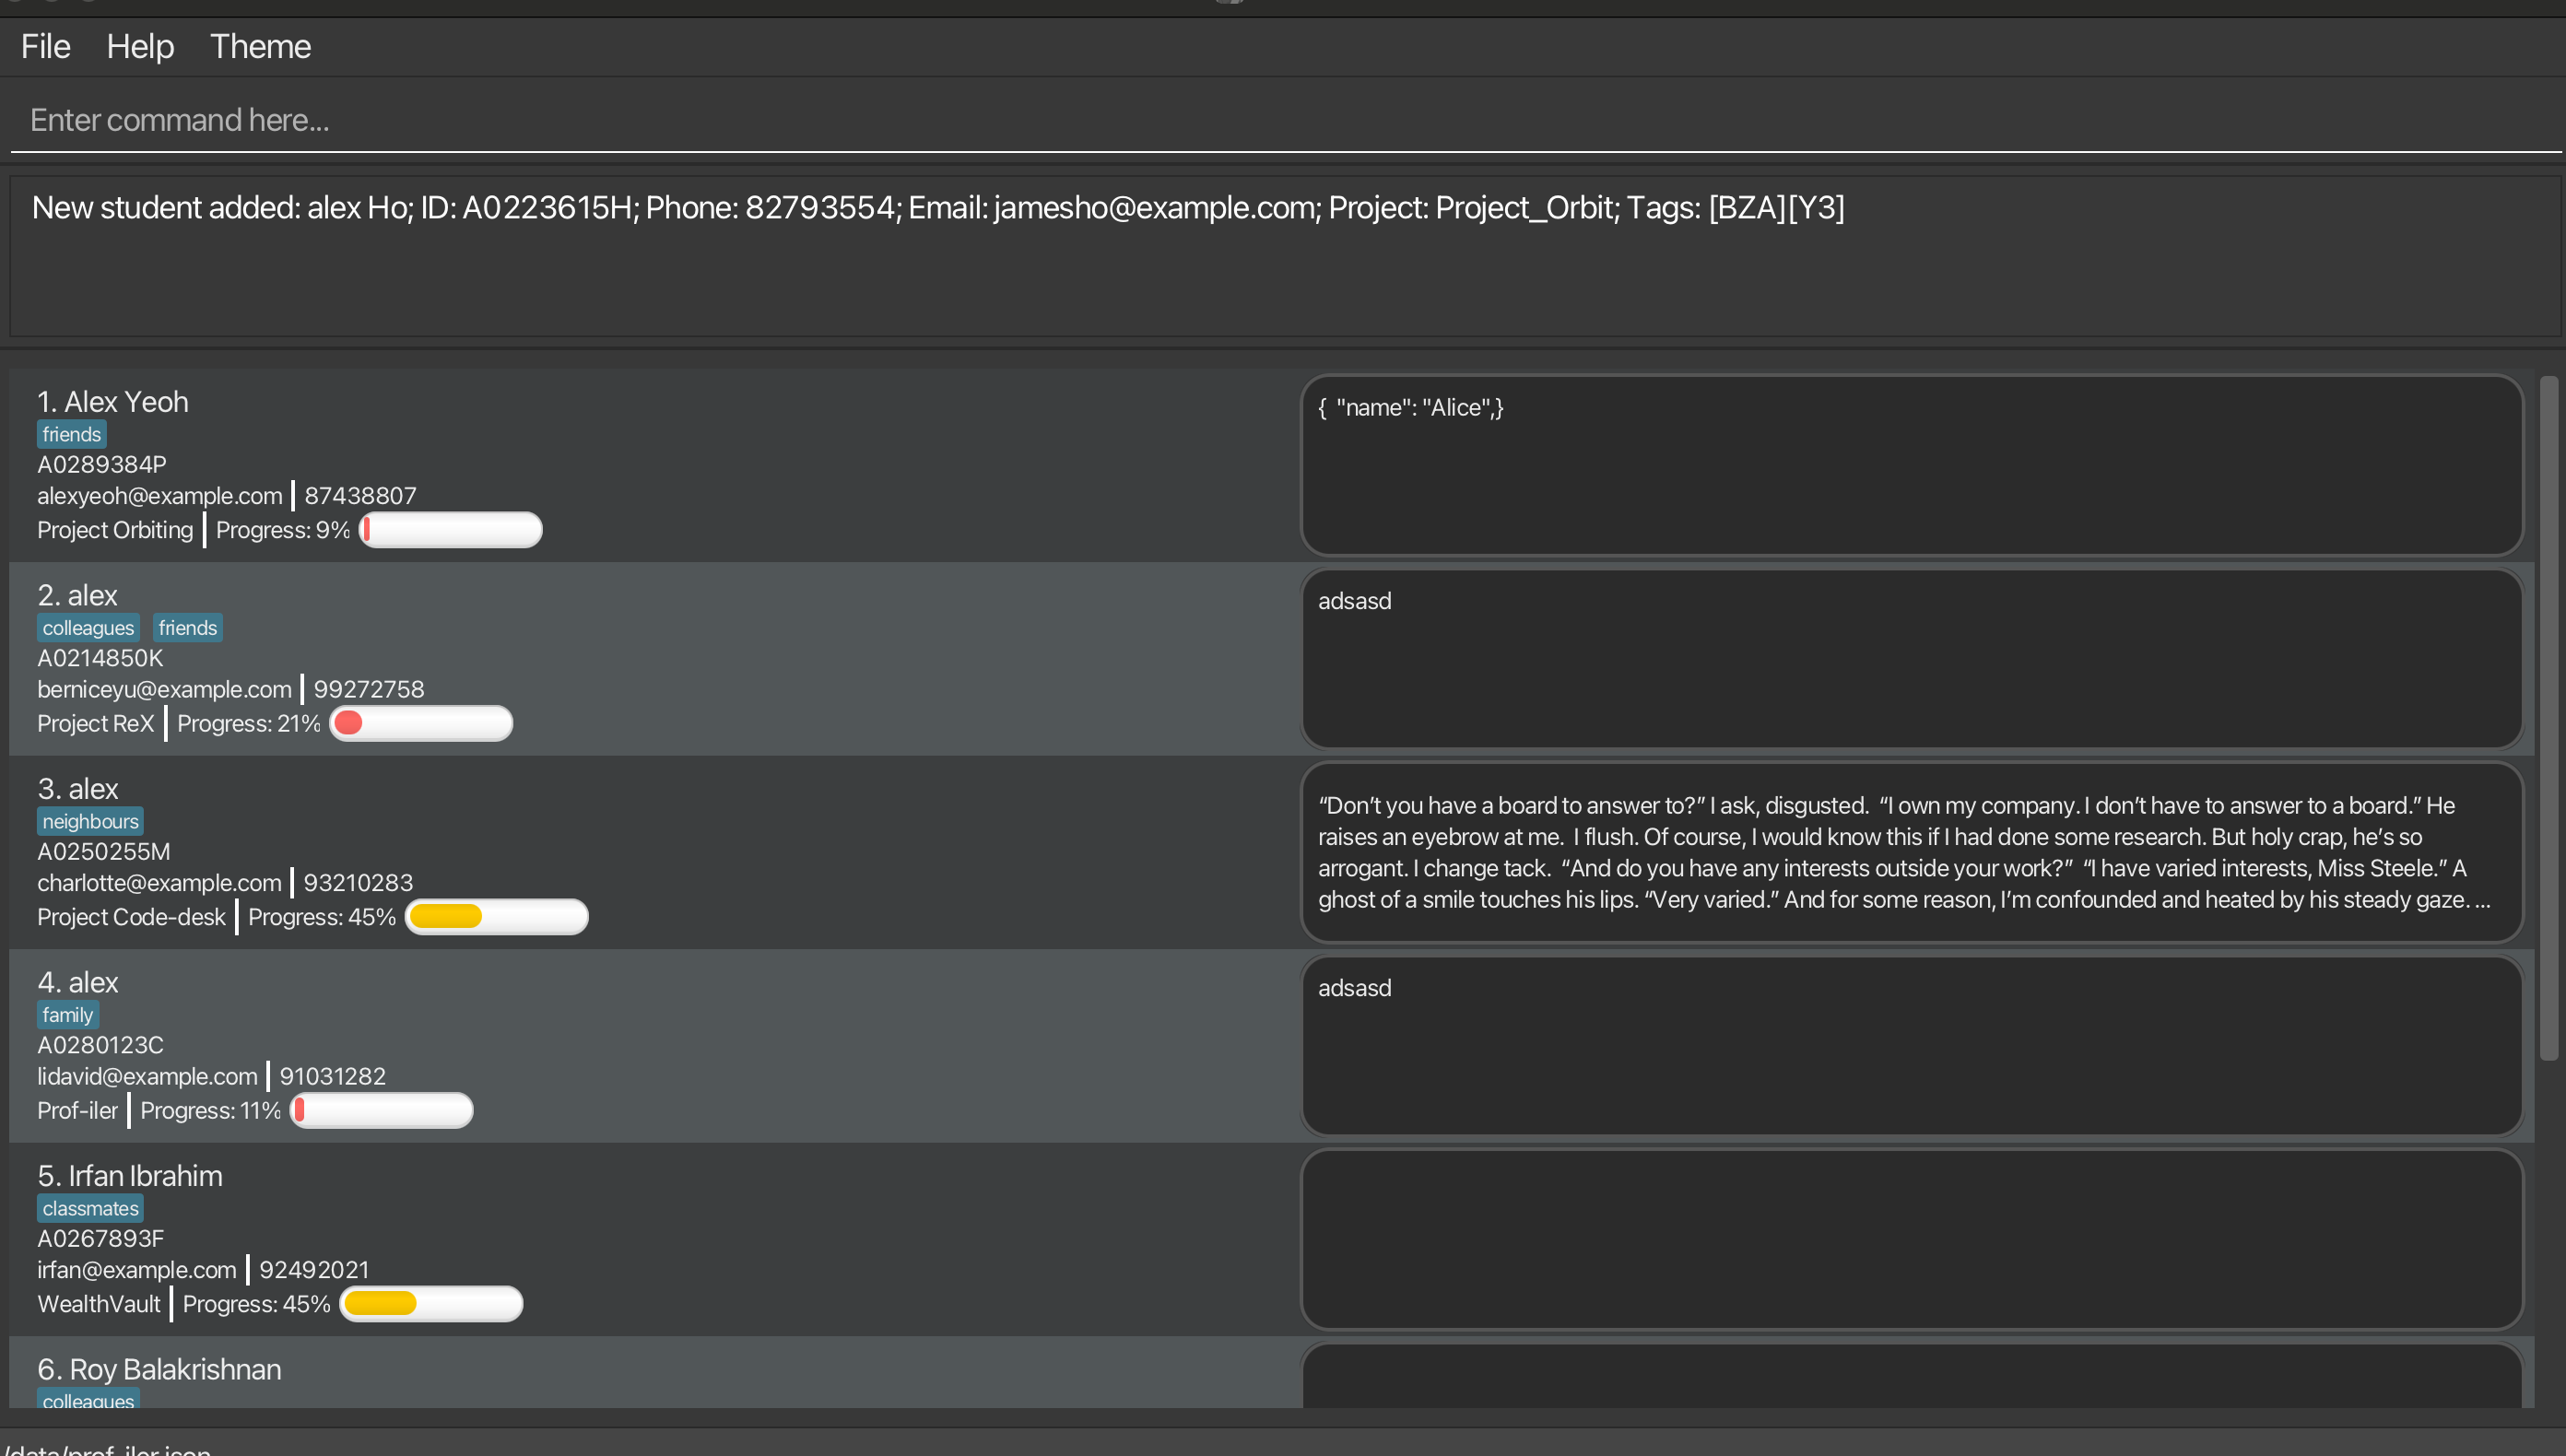Click the 11% progress bar for Prof-iler

[x=381, y=1110]
